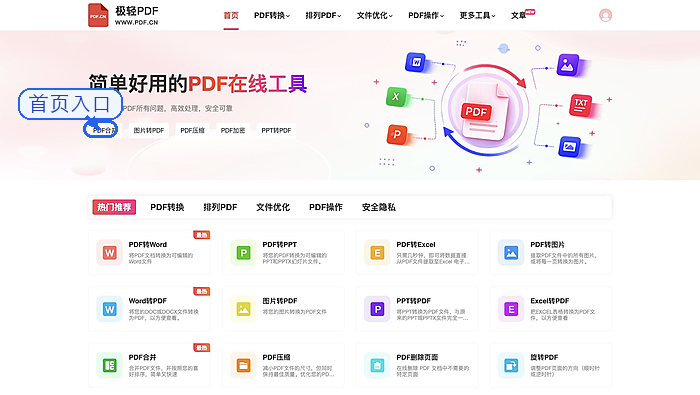700x395 pixels.
Task: Expand the PDF转换 navigation dropdown
Action: point(272,16)
